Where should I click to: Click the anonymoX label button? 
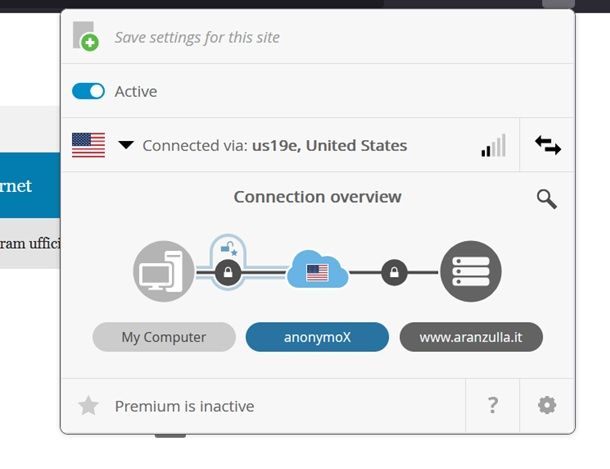[317, 337]
